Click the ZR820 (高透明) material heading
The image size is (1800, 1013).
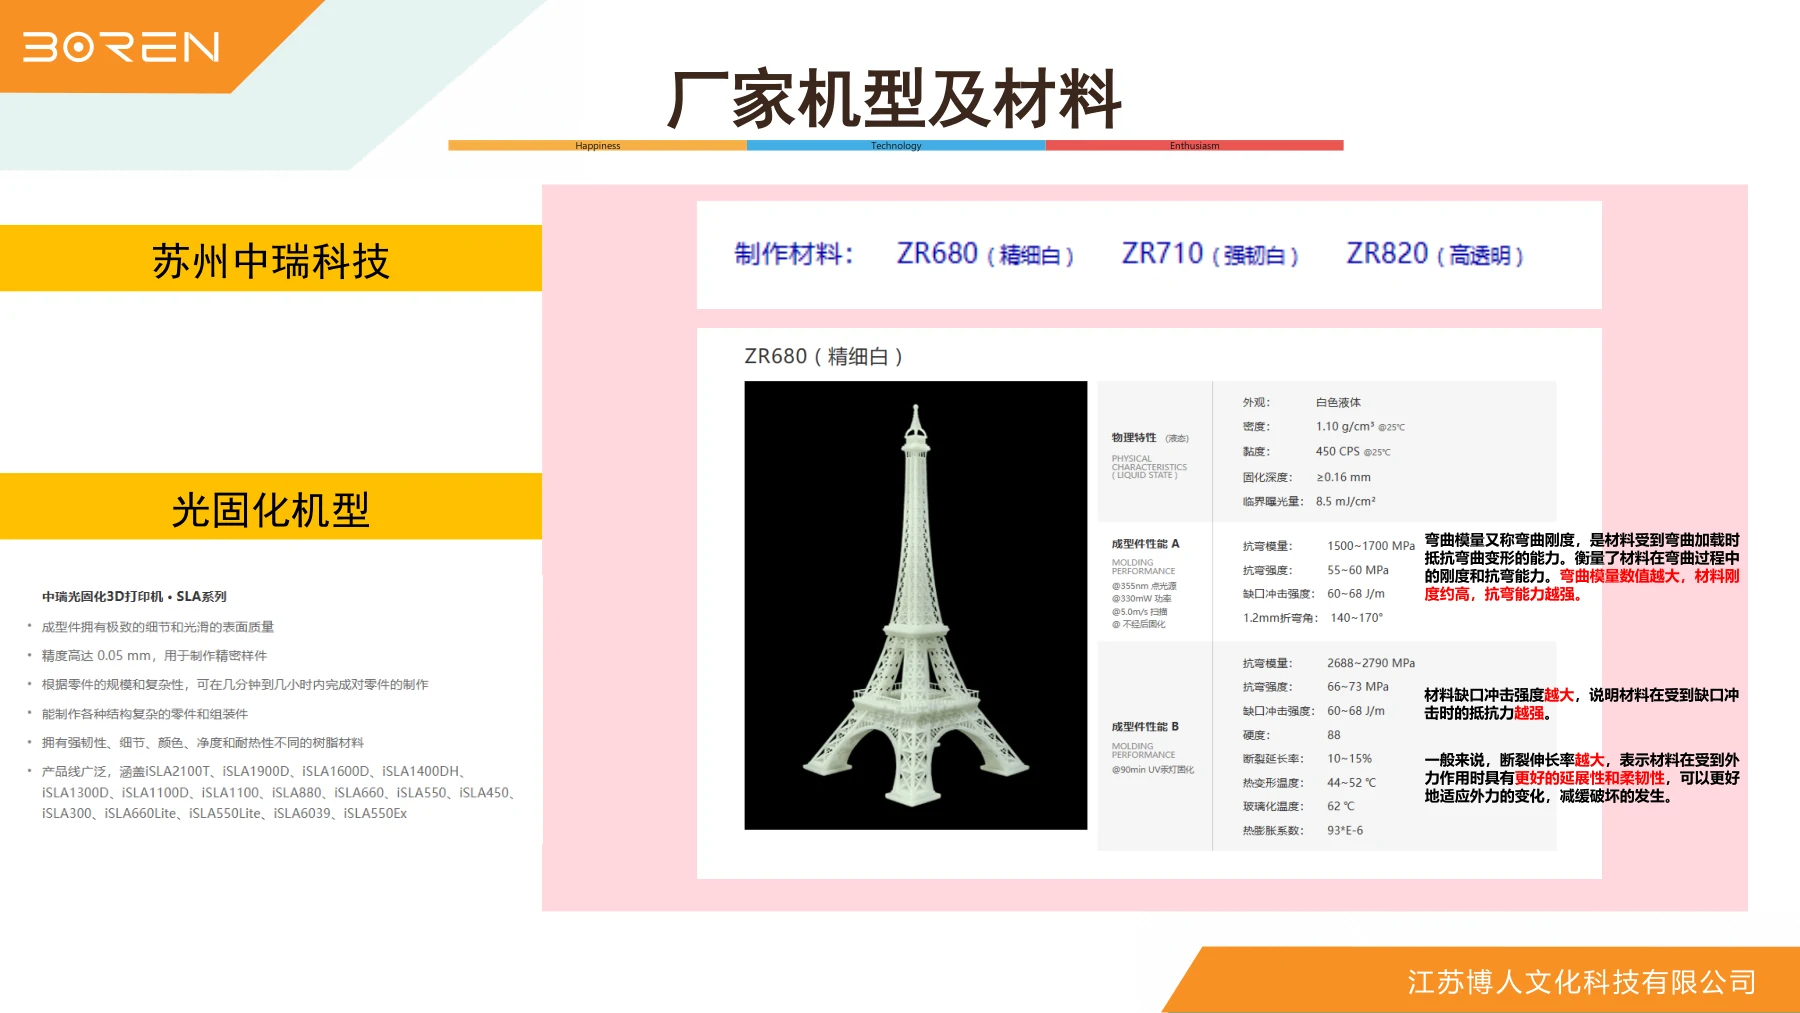[1435, 254]
